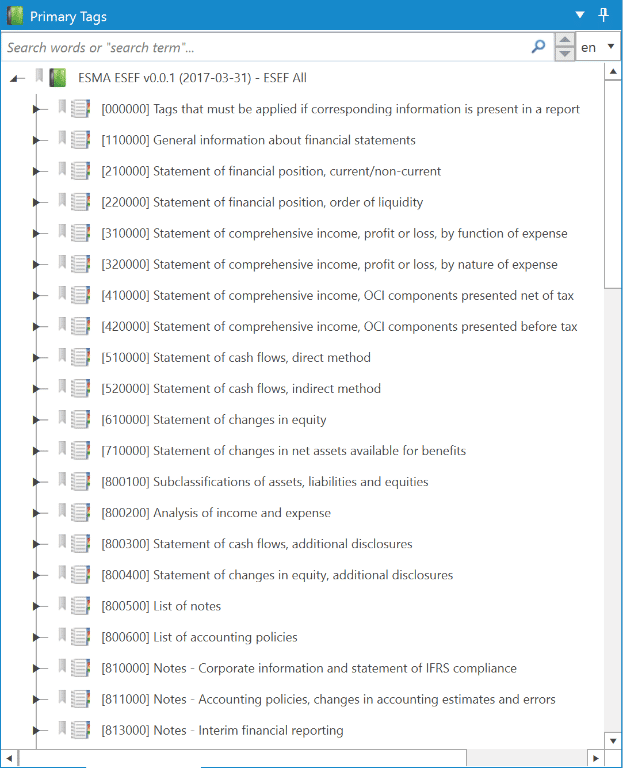Expand [310000] profit or loss by function of expense
Image resolution: width=623 pixels, height=768 pixels.
coord(36,234)
